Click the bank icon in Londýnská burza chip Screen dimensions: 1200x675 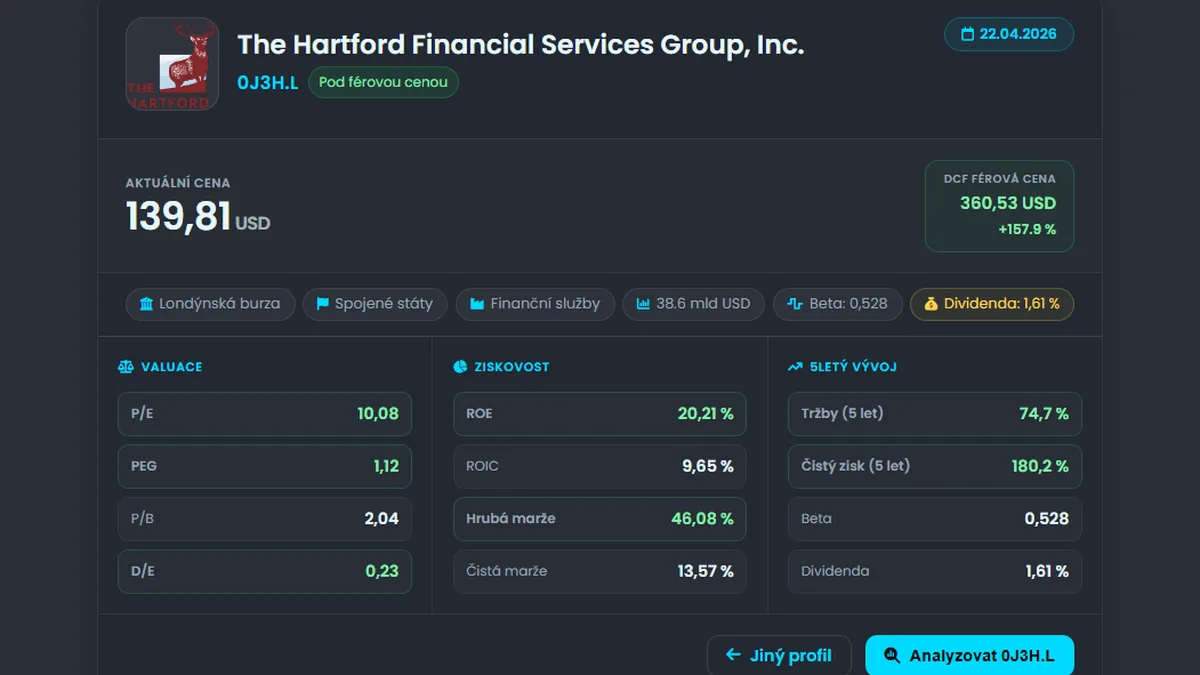point(147,304)
